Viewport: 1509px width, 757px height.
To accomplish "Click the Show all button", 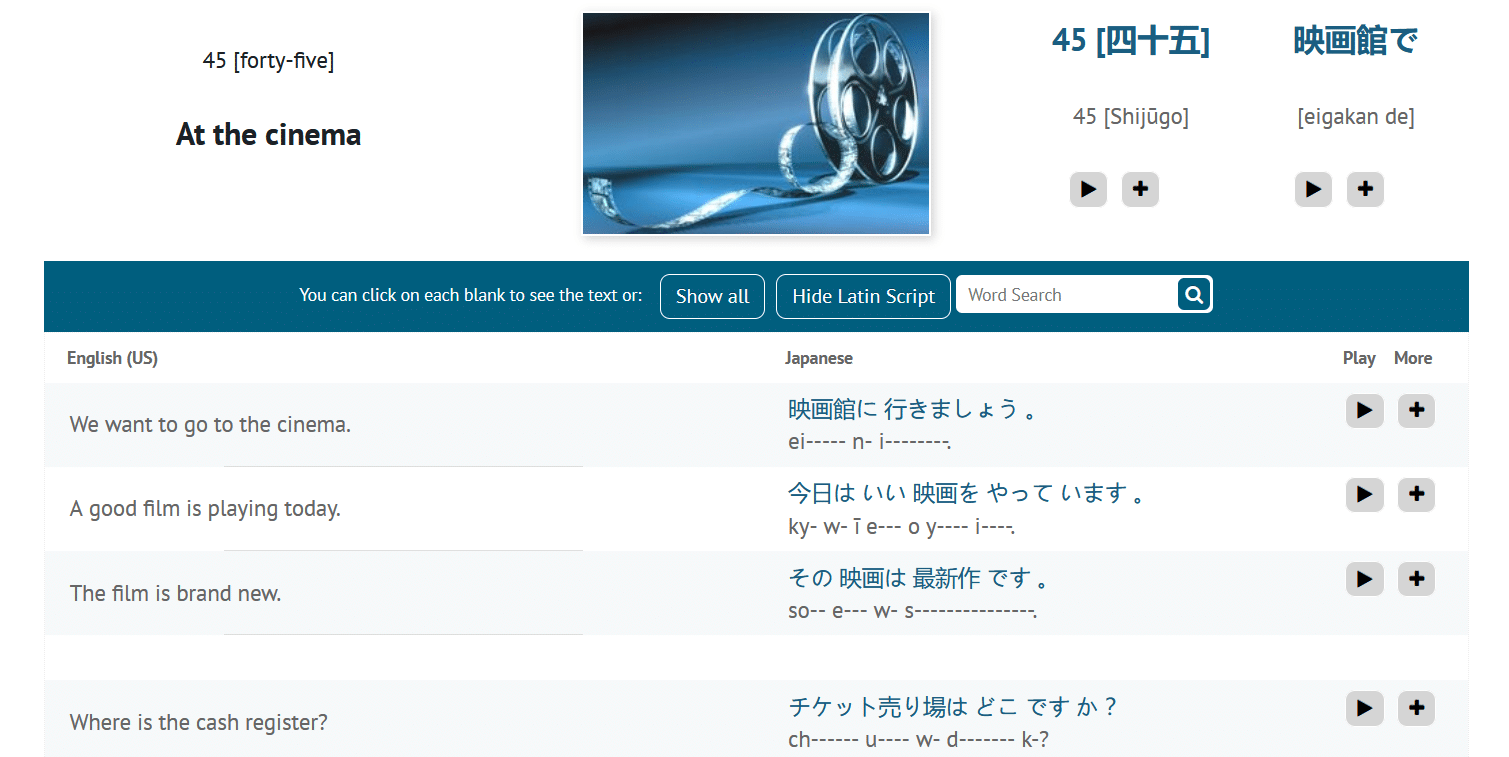I will tap(712, 296).
